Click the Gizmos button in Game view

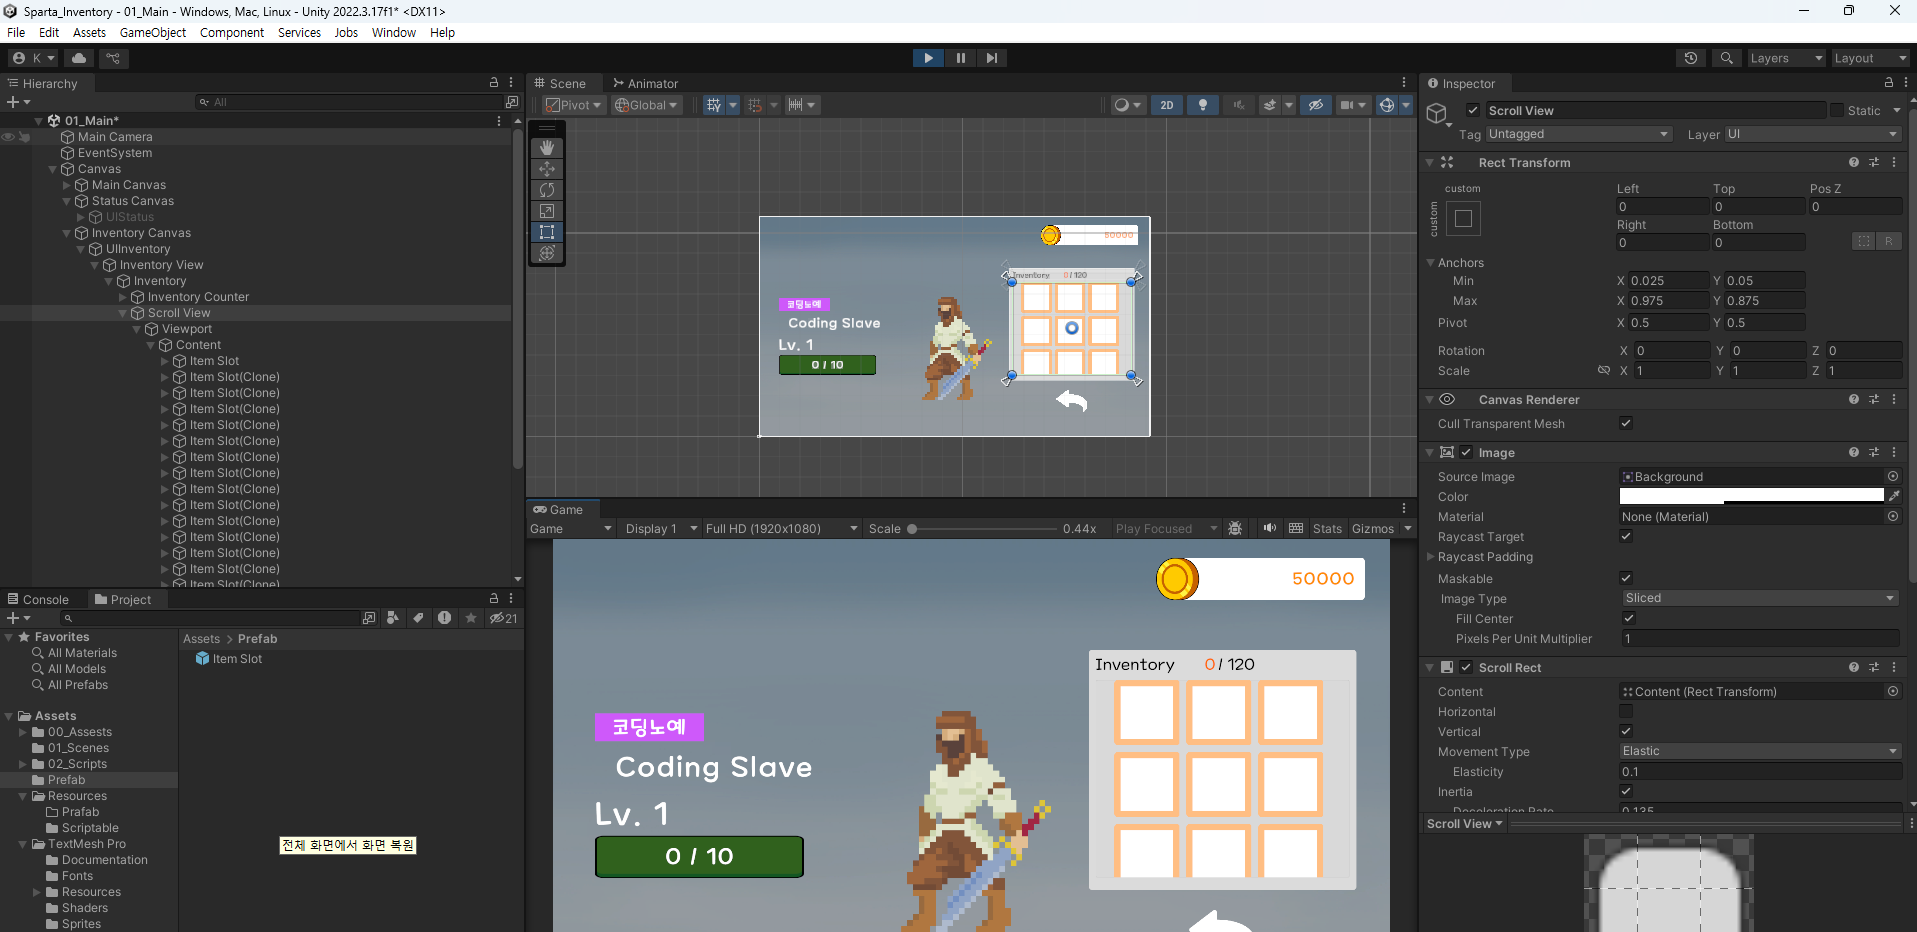click(x=1373, y=528)
